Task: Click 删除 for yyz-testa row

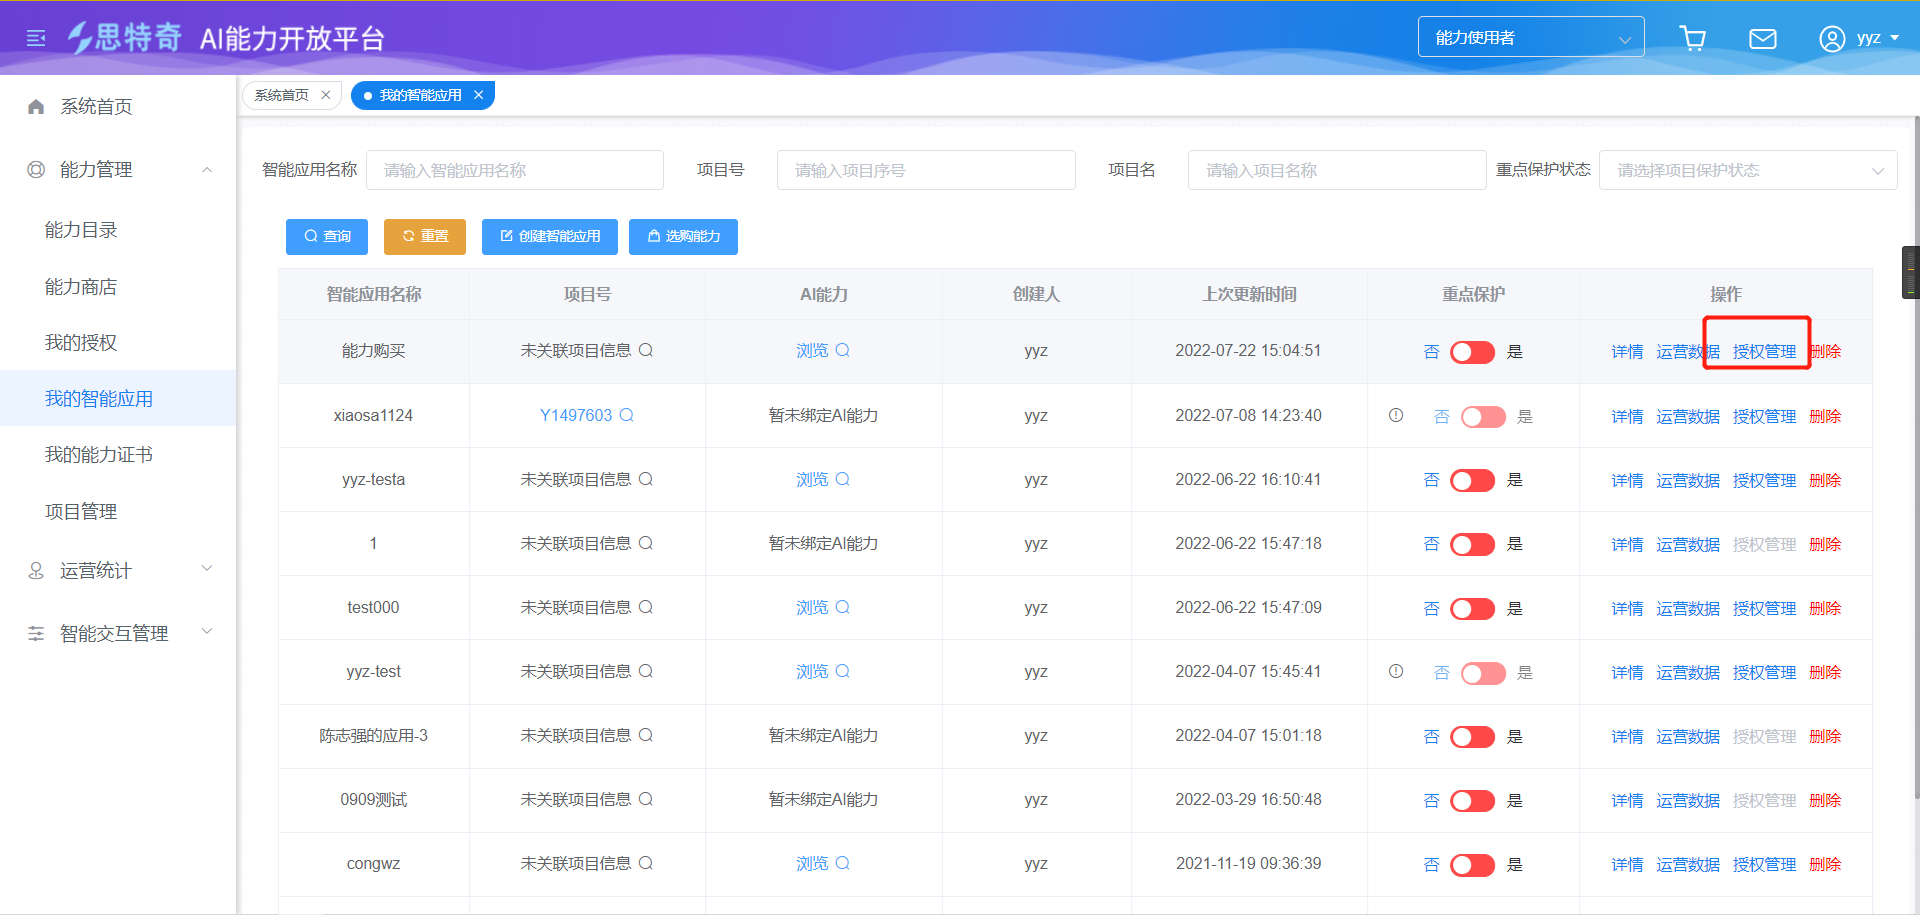Action: tap(1825, 480)
